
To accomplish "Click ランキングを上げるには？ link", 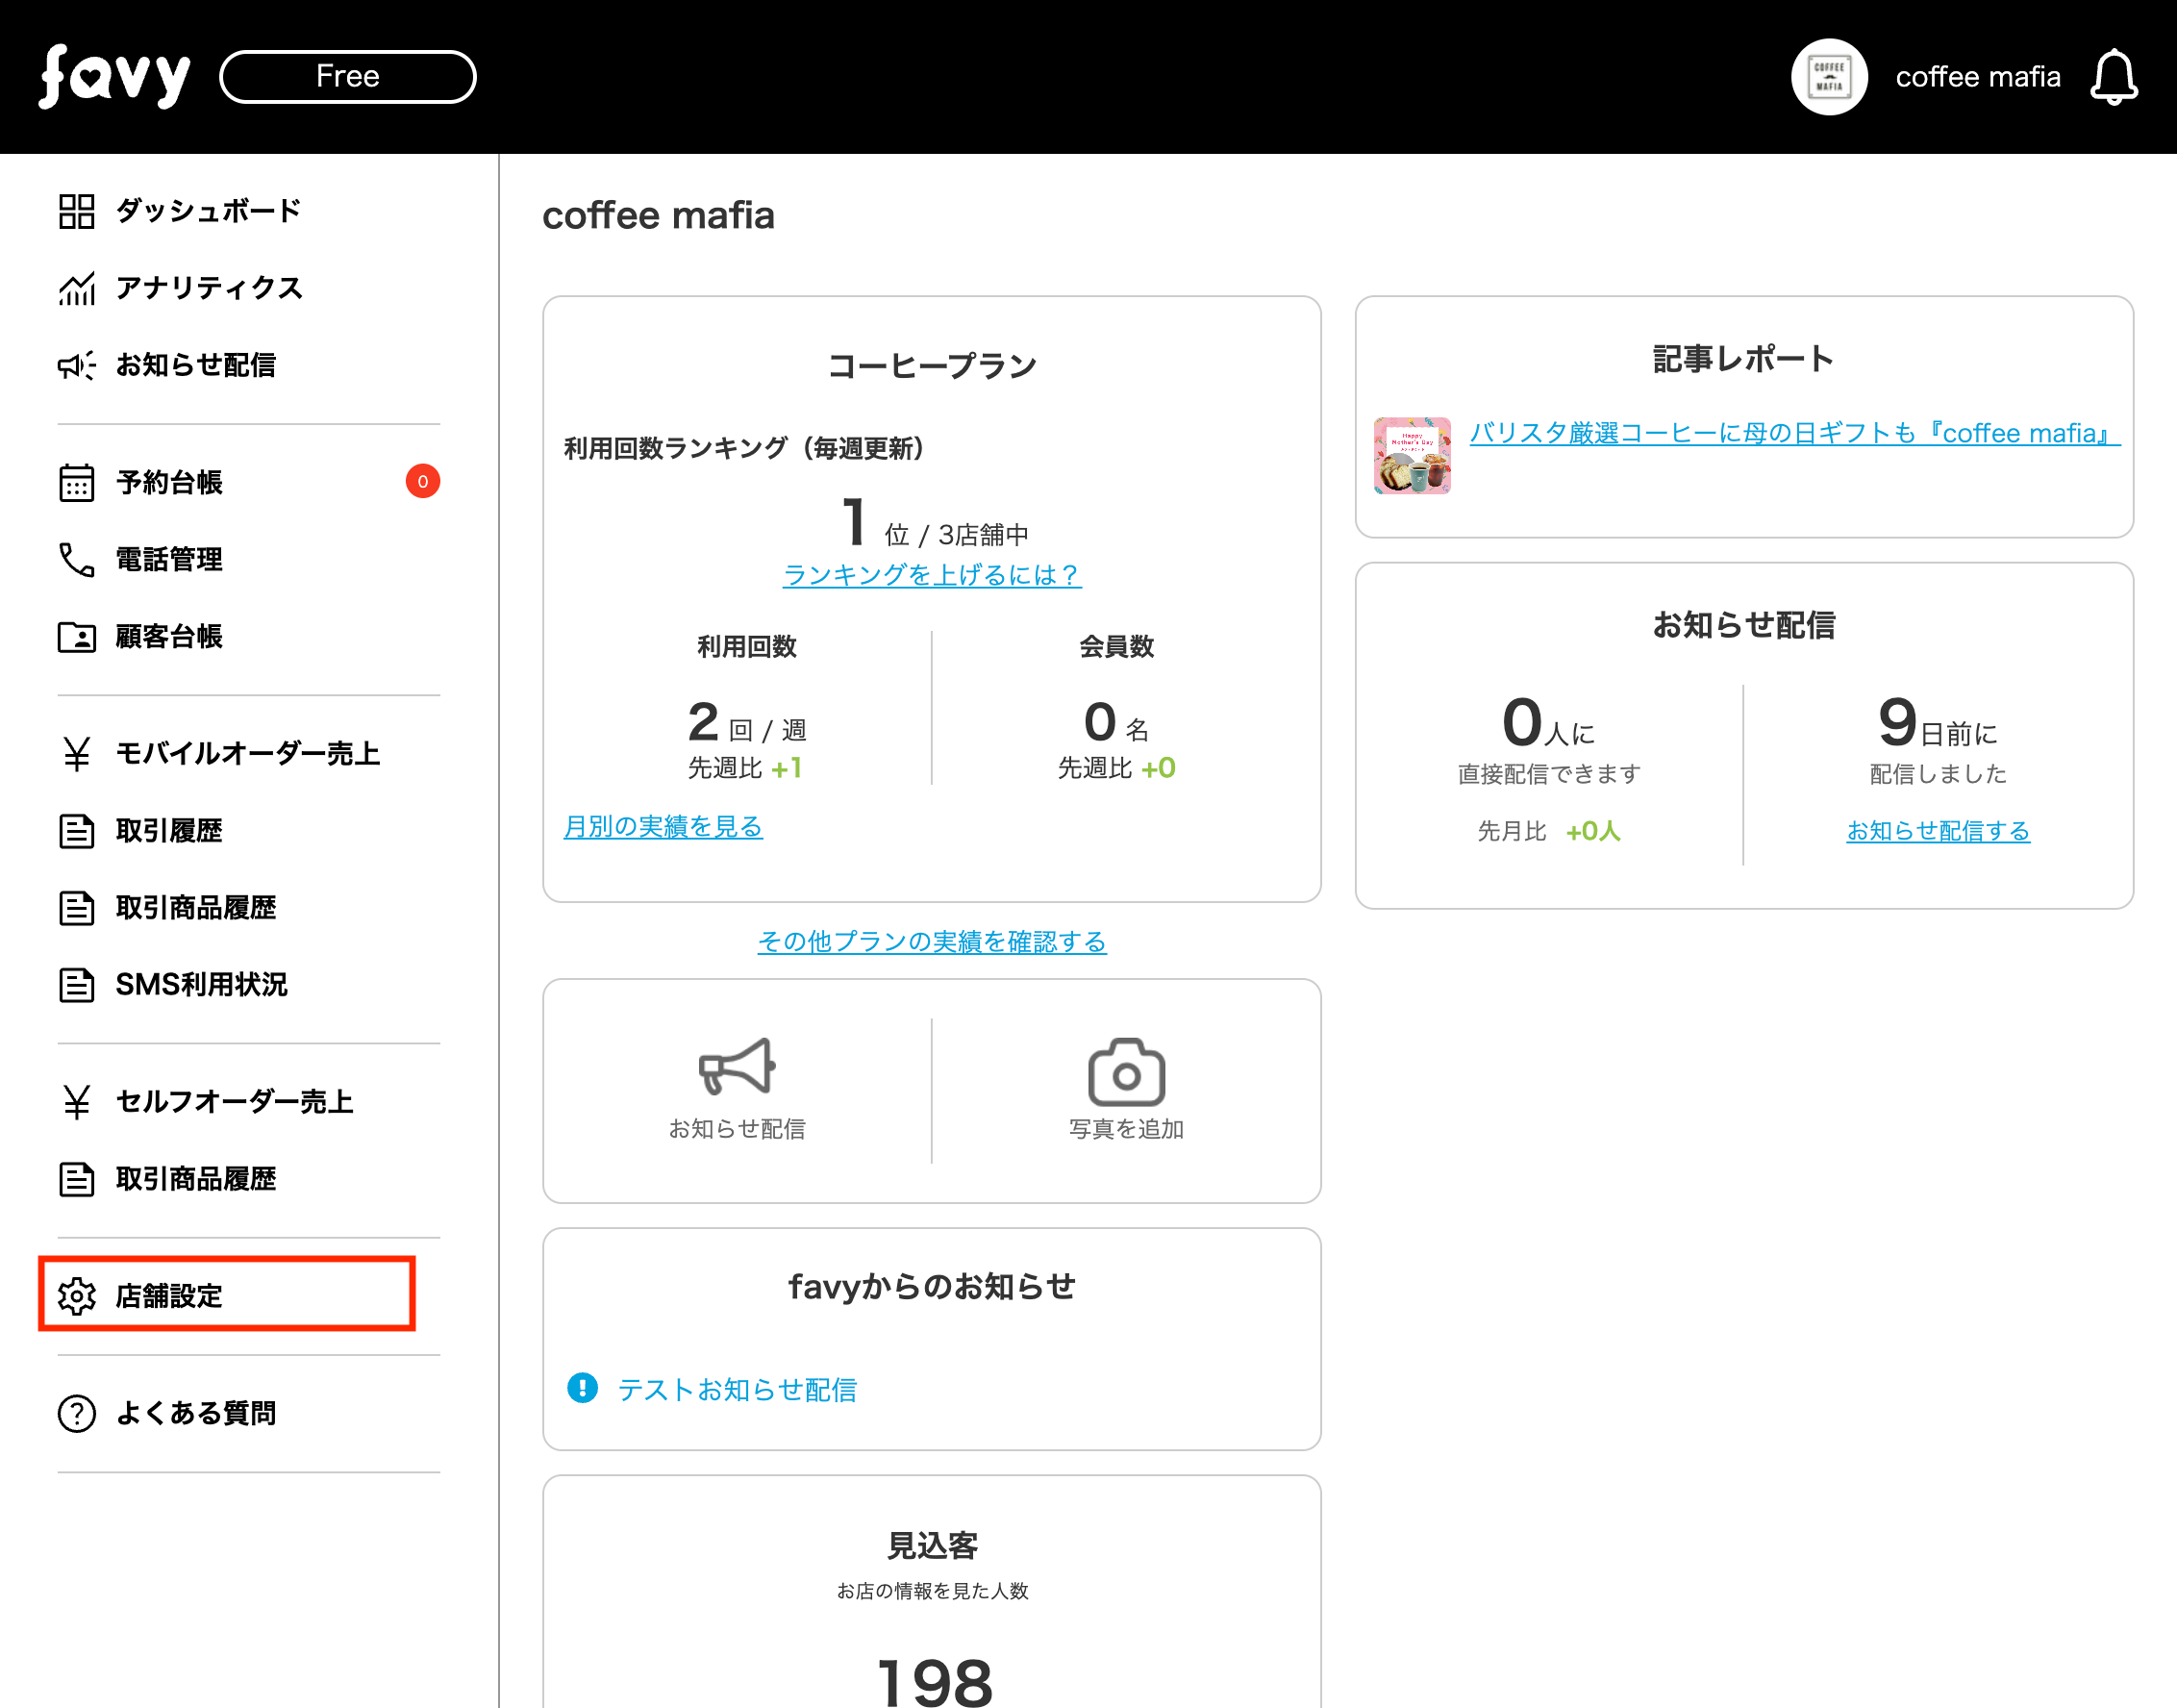I will coord(931,575).
